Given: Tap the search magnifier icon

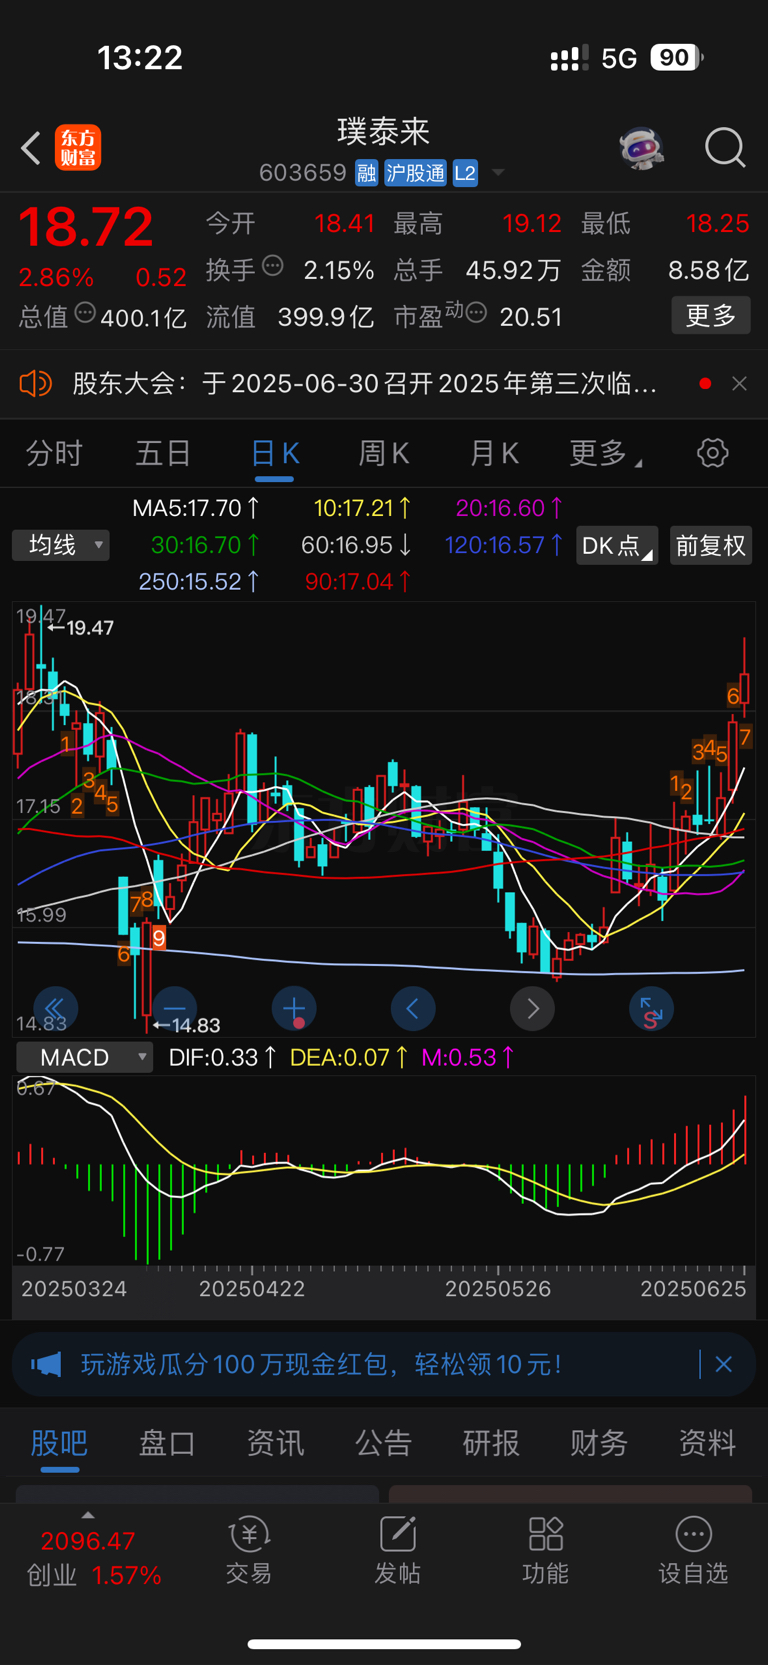Looking at the screenshot, I should tap(725, 148).
